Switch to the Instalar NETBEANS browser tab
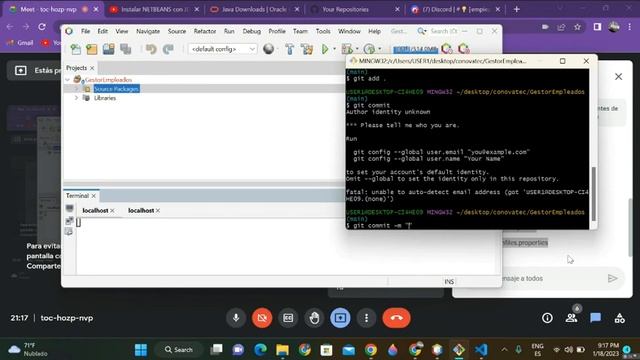 154,9
